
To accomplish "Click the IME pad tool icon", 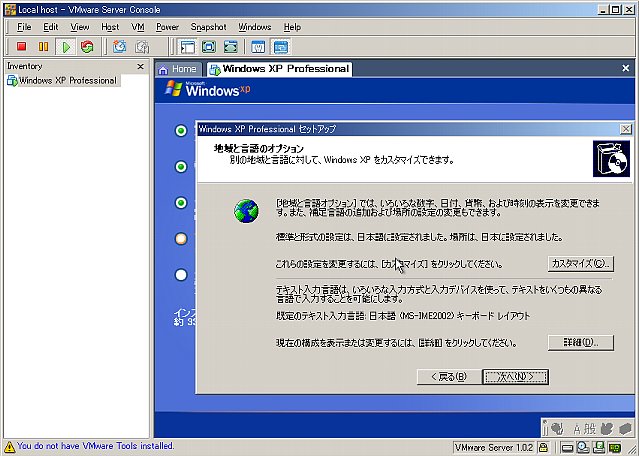I will click(x=607, y=429).
